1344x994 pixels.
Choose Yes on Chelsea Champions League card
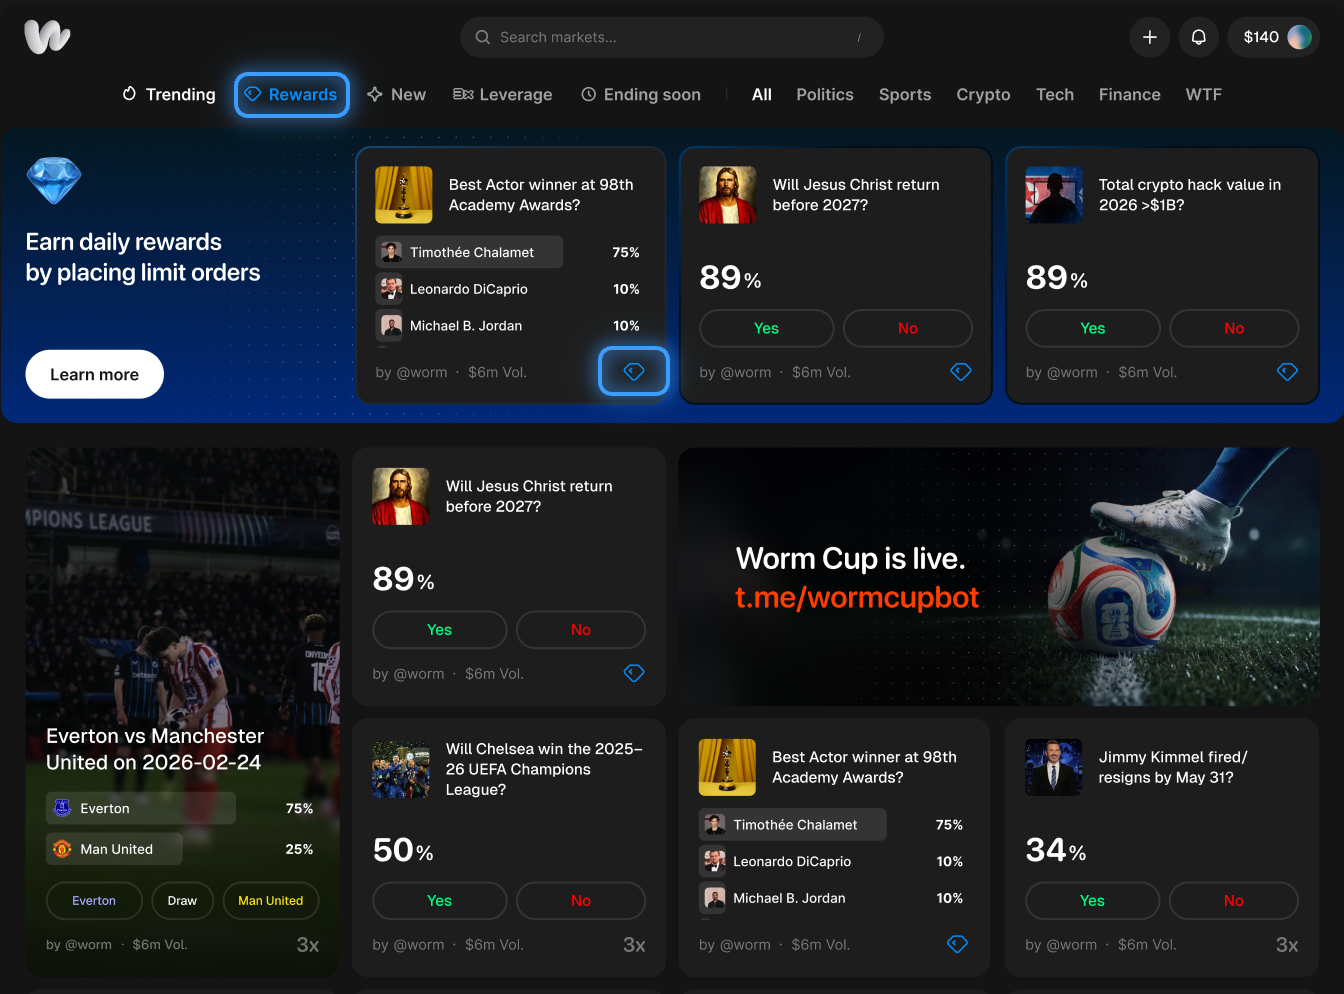440,900
